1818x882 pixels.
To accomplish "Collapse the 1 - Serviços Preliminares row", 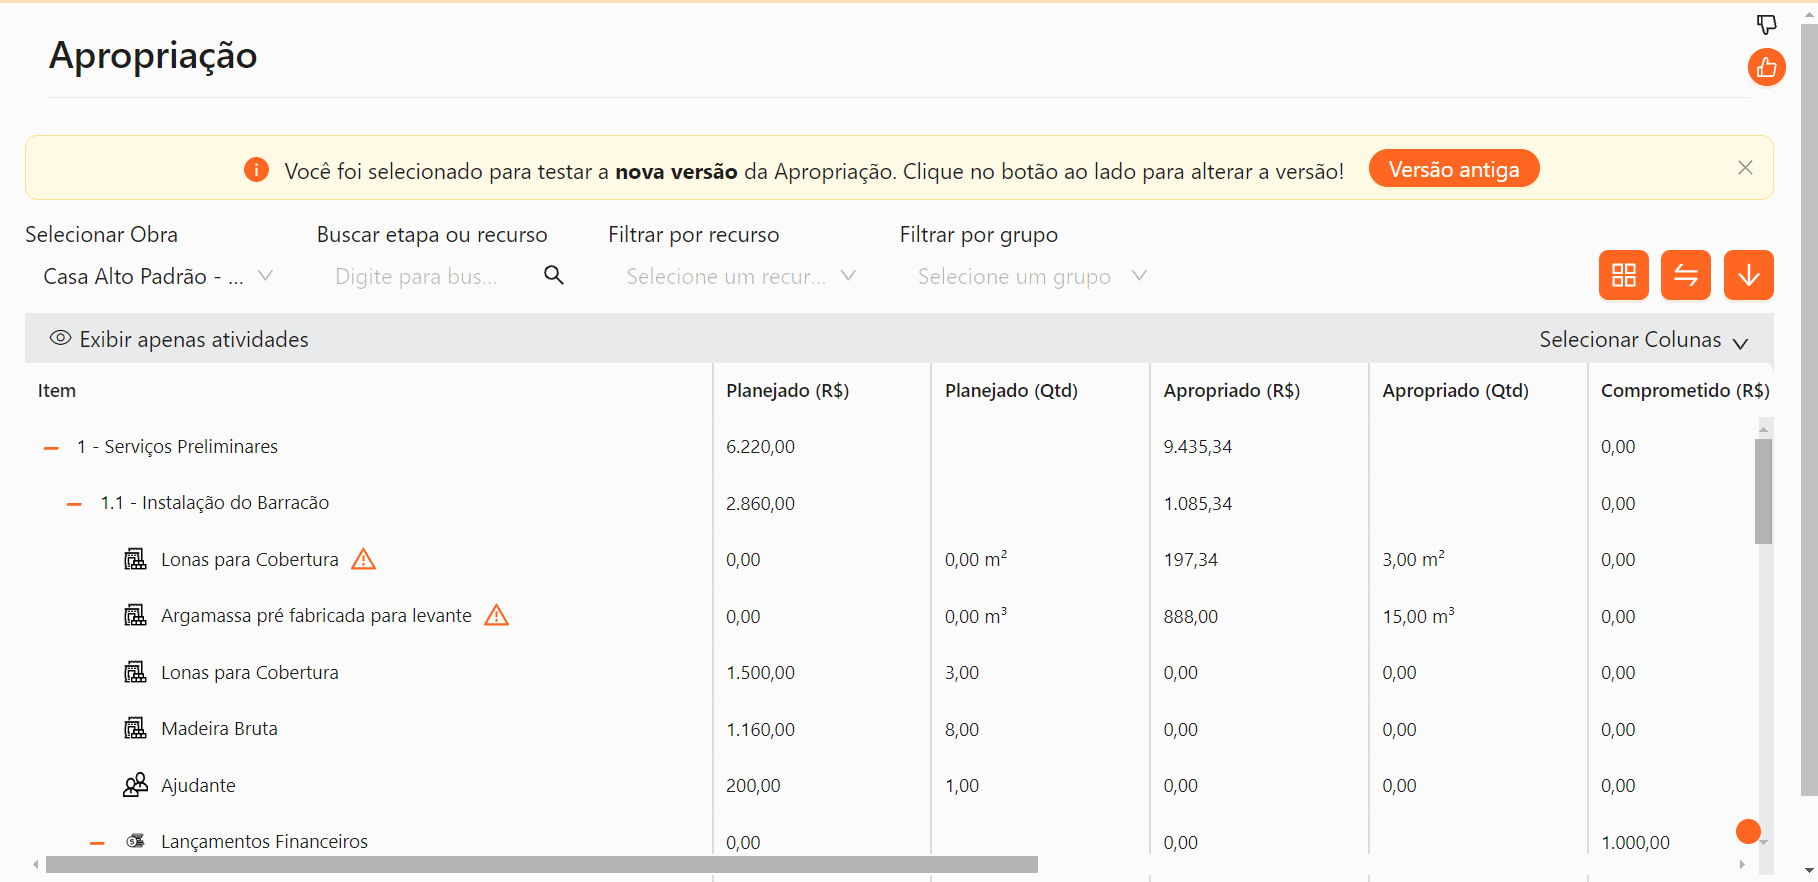I will tap(51, 448).
